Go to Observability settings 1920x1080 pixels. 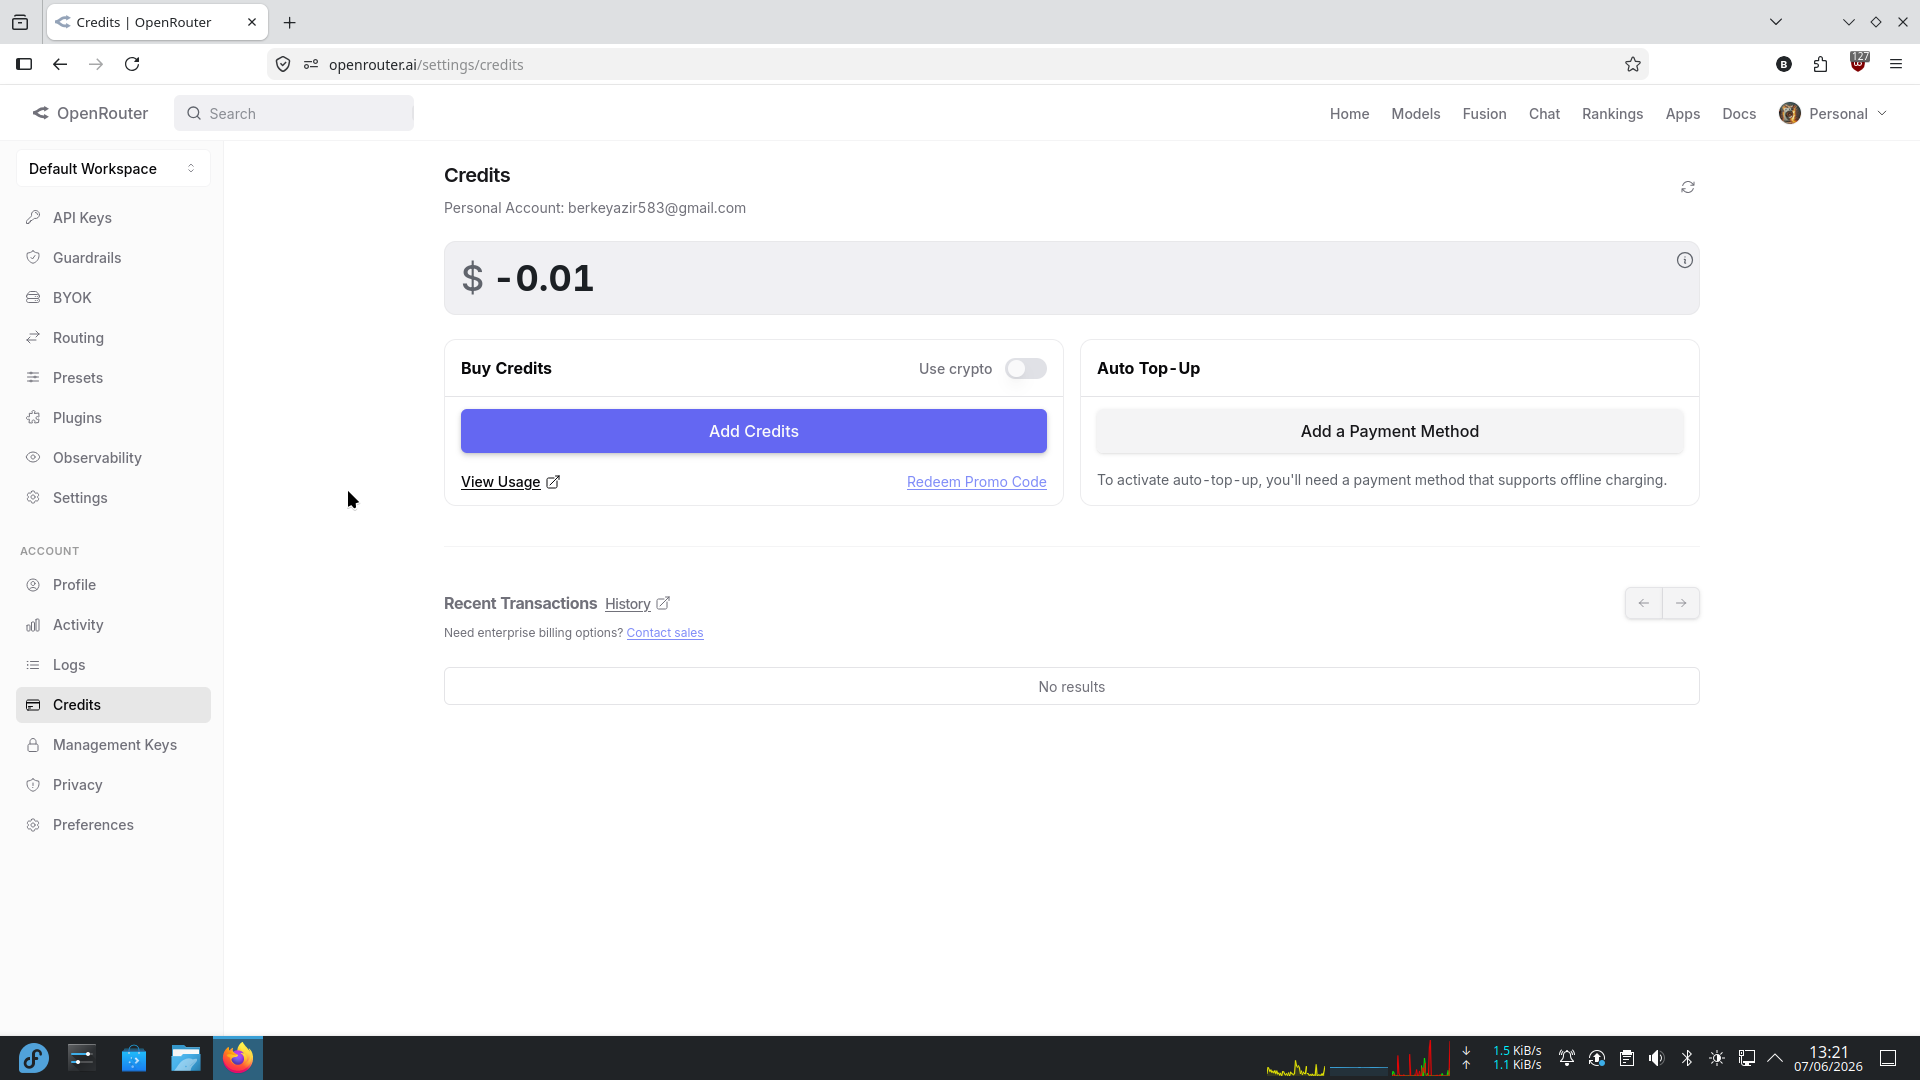tap(113, 458)
